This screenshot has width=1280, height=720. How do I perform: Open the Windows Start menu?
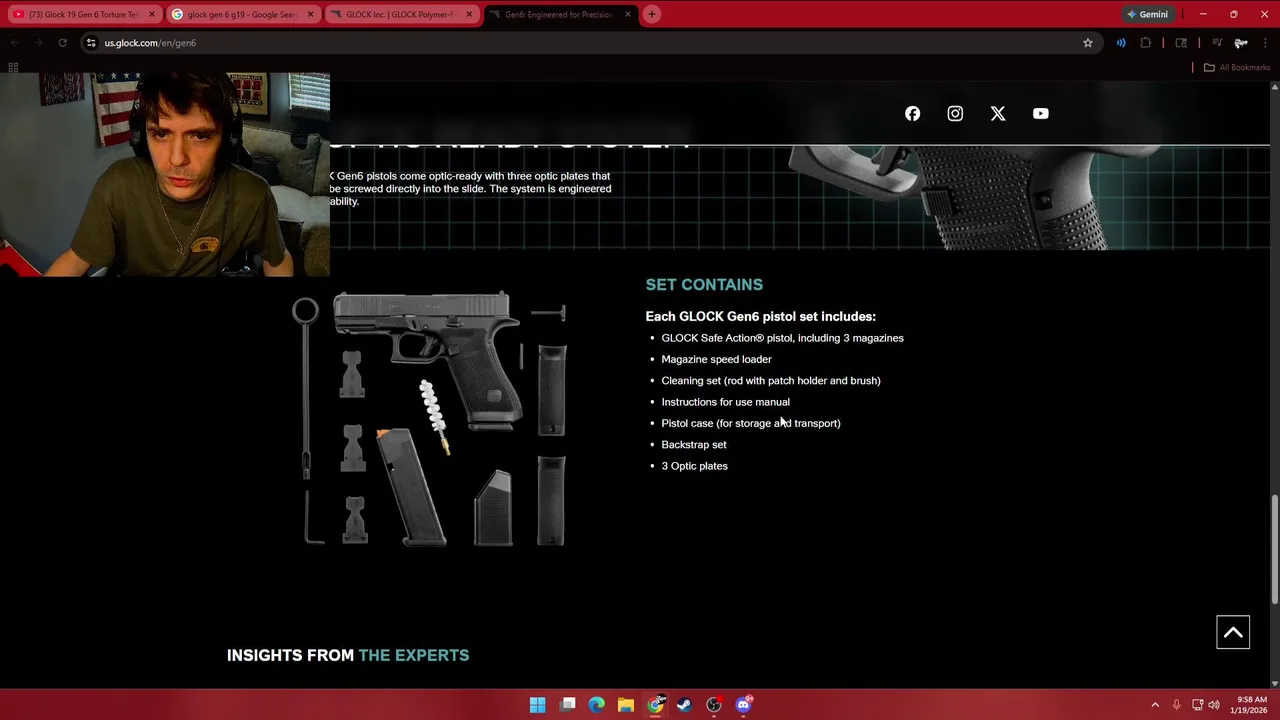[537, 705]
